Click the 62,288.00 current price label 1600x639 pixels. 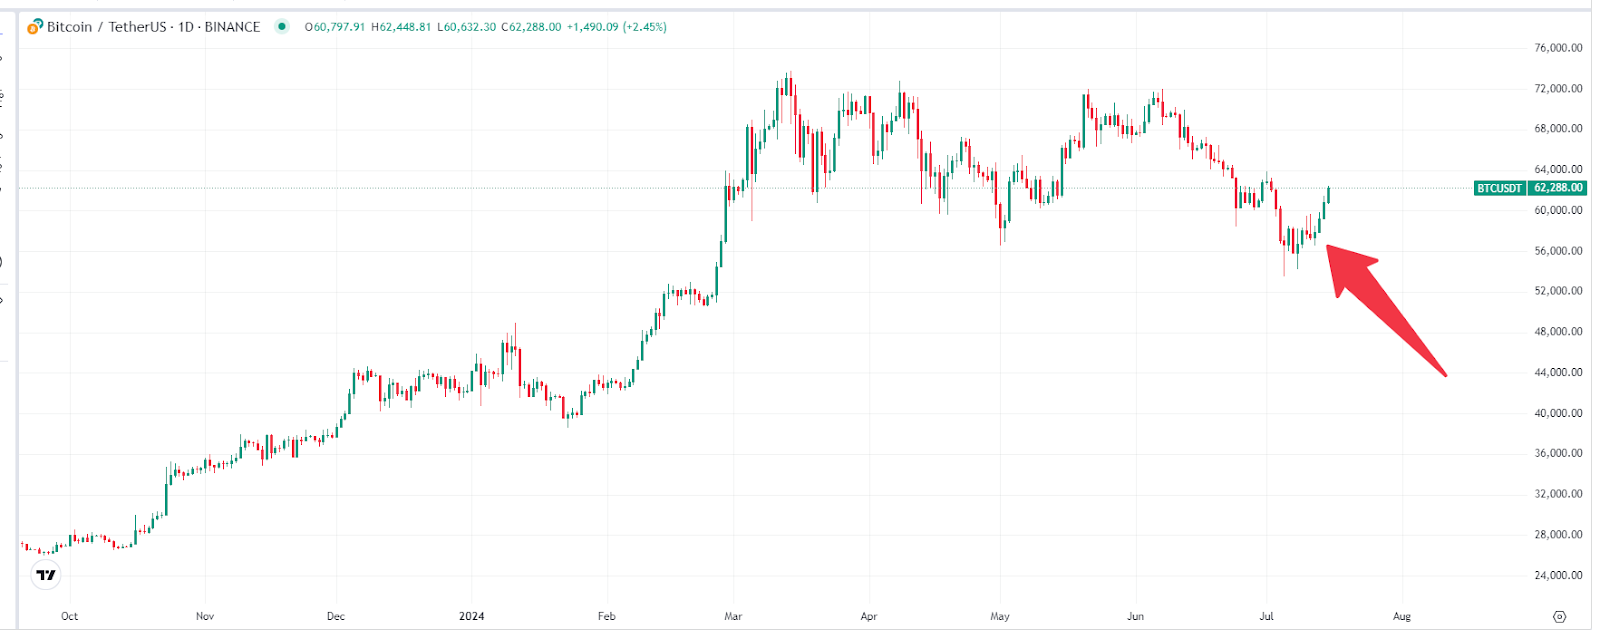(1558, 188)
